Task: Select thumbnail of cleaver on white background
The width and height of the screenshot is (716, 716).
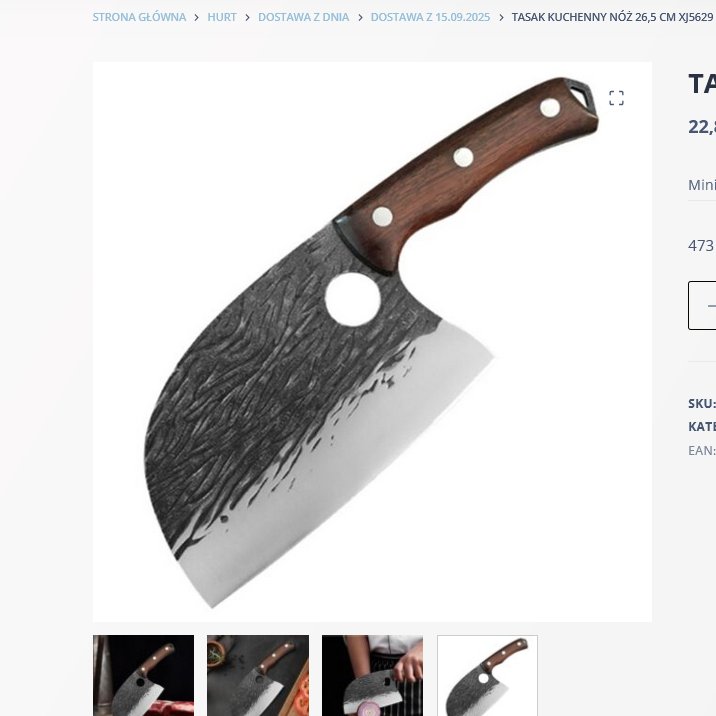Action: 487,675
